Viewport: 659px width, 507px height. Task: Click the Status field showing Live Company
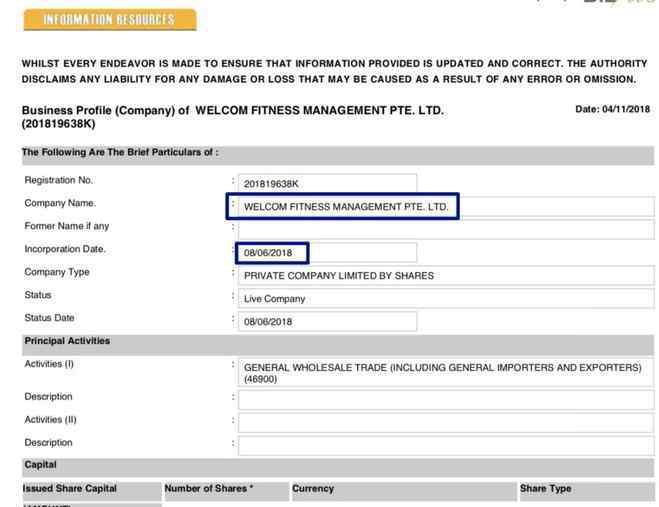(446, 298)
